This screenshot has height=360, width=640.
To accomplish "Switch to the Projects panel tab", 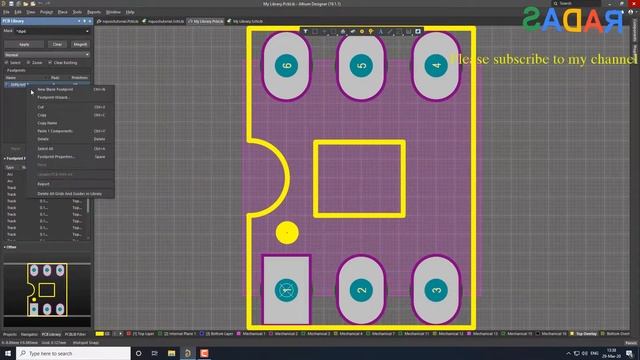I will click(10, 334).
